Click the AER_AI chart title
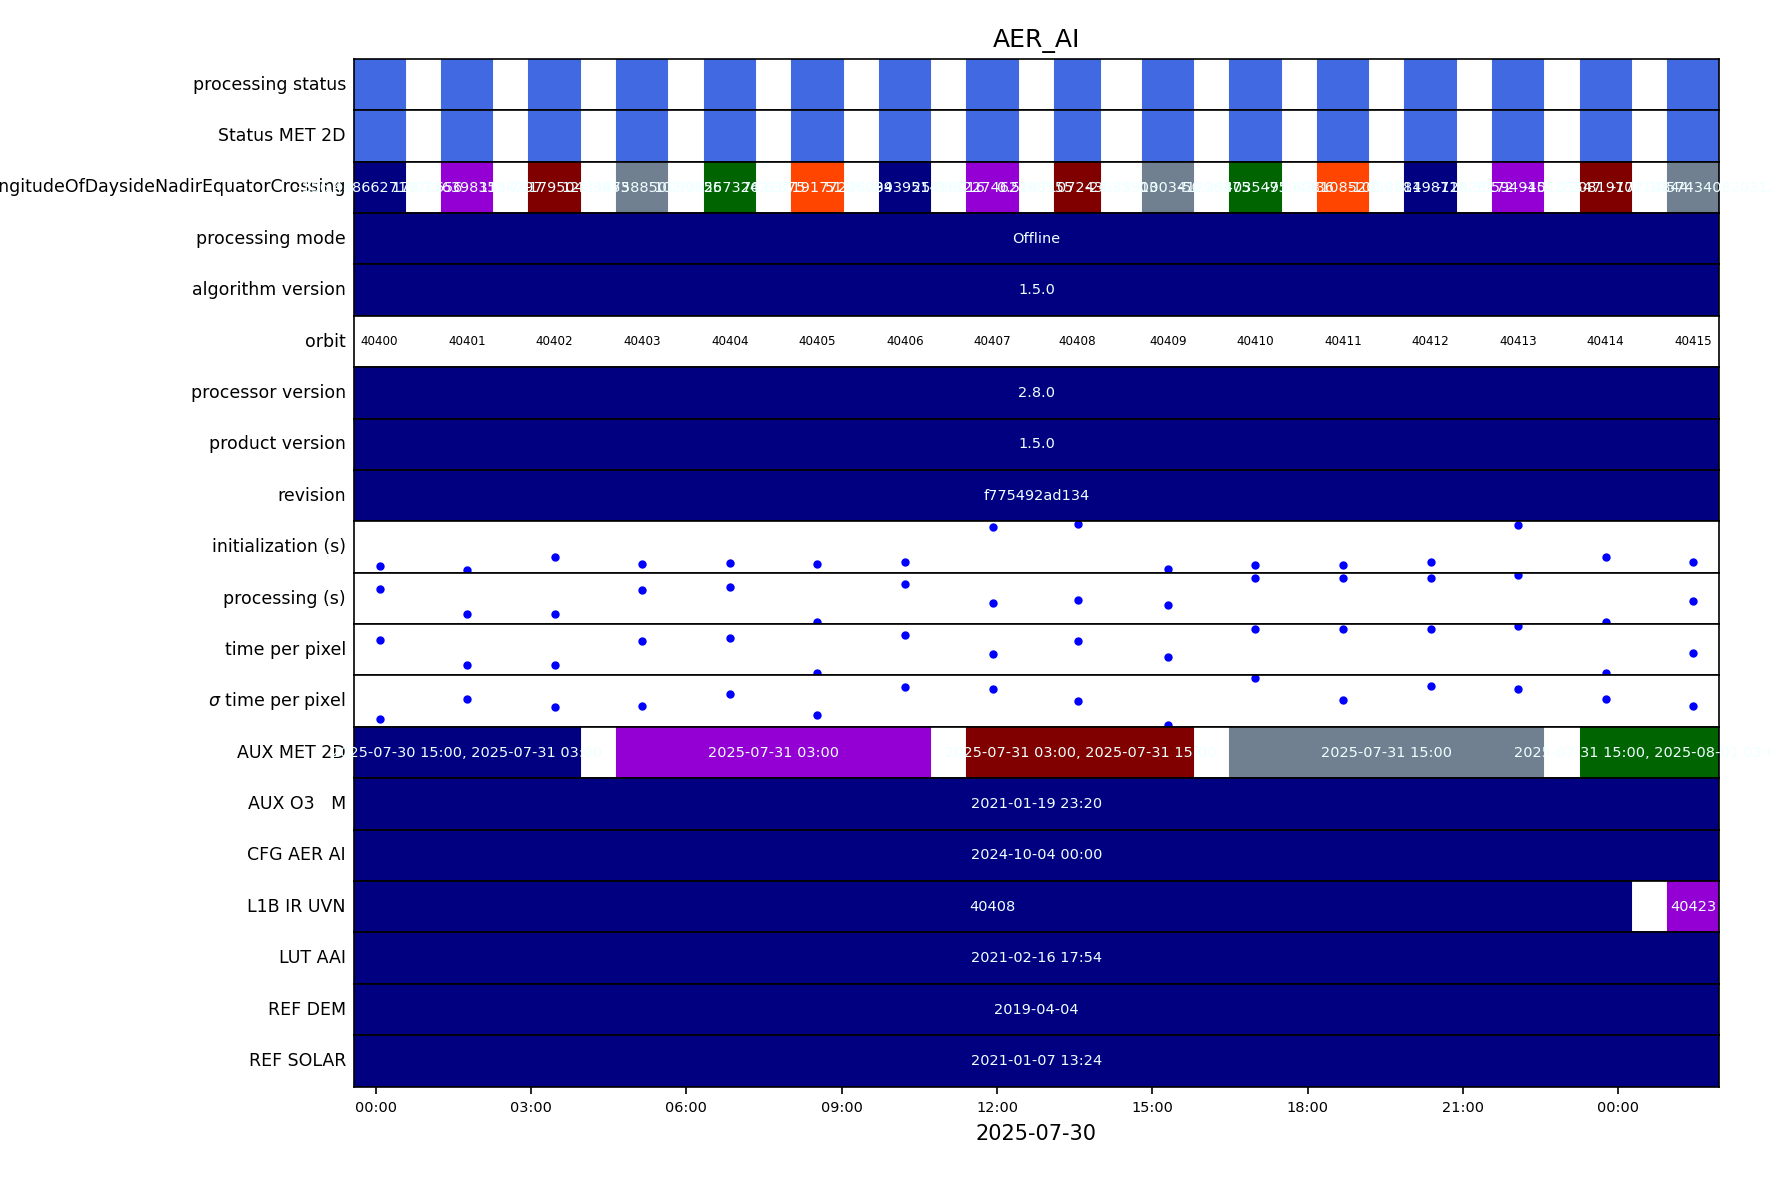 1035,39
